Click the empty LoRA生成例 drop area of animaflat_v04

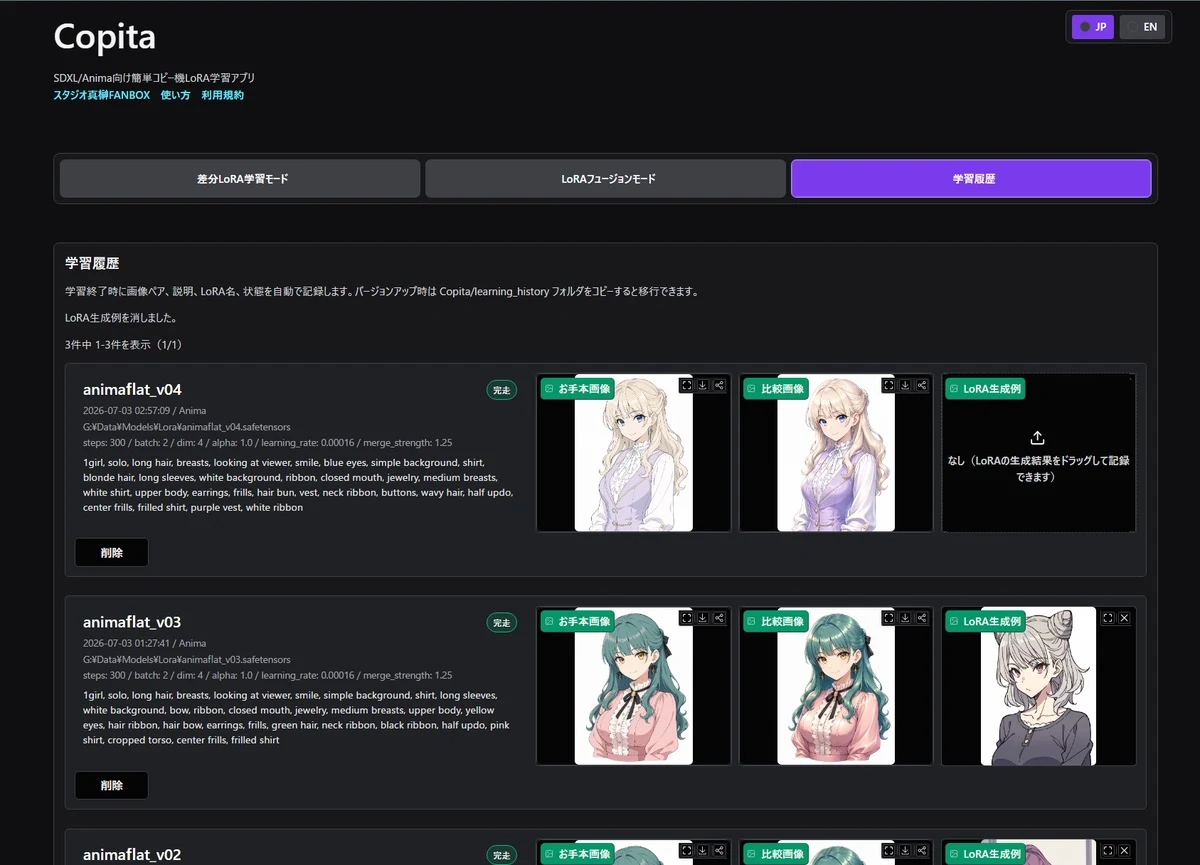[x=1038, y=453]
